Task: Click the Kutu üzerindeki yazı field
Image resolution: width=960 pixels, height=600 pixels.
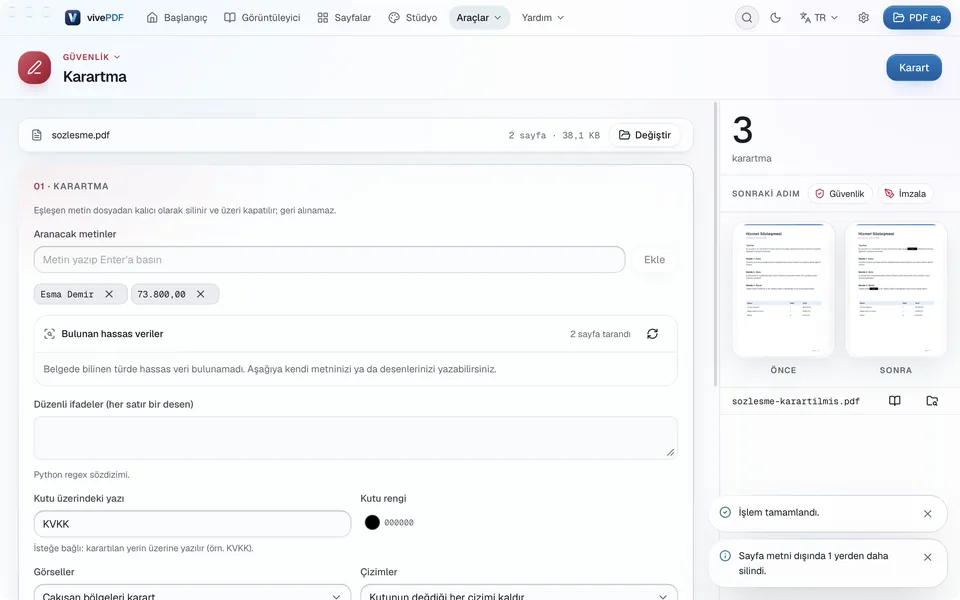Action: pos(192,524)
